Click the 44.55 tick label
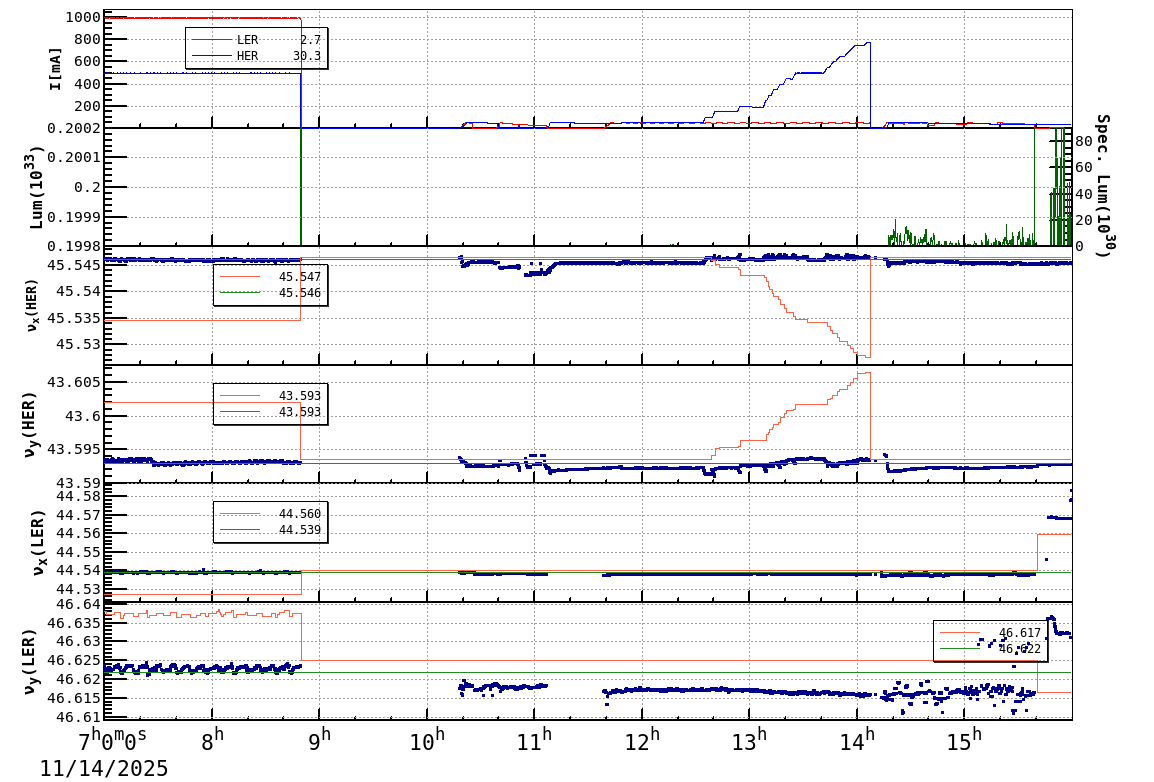This screenshot has width=1154, height=782. pos(79,552)
